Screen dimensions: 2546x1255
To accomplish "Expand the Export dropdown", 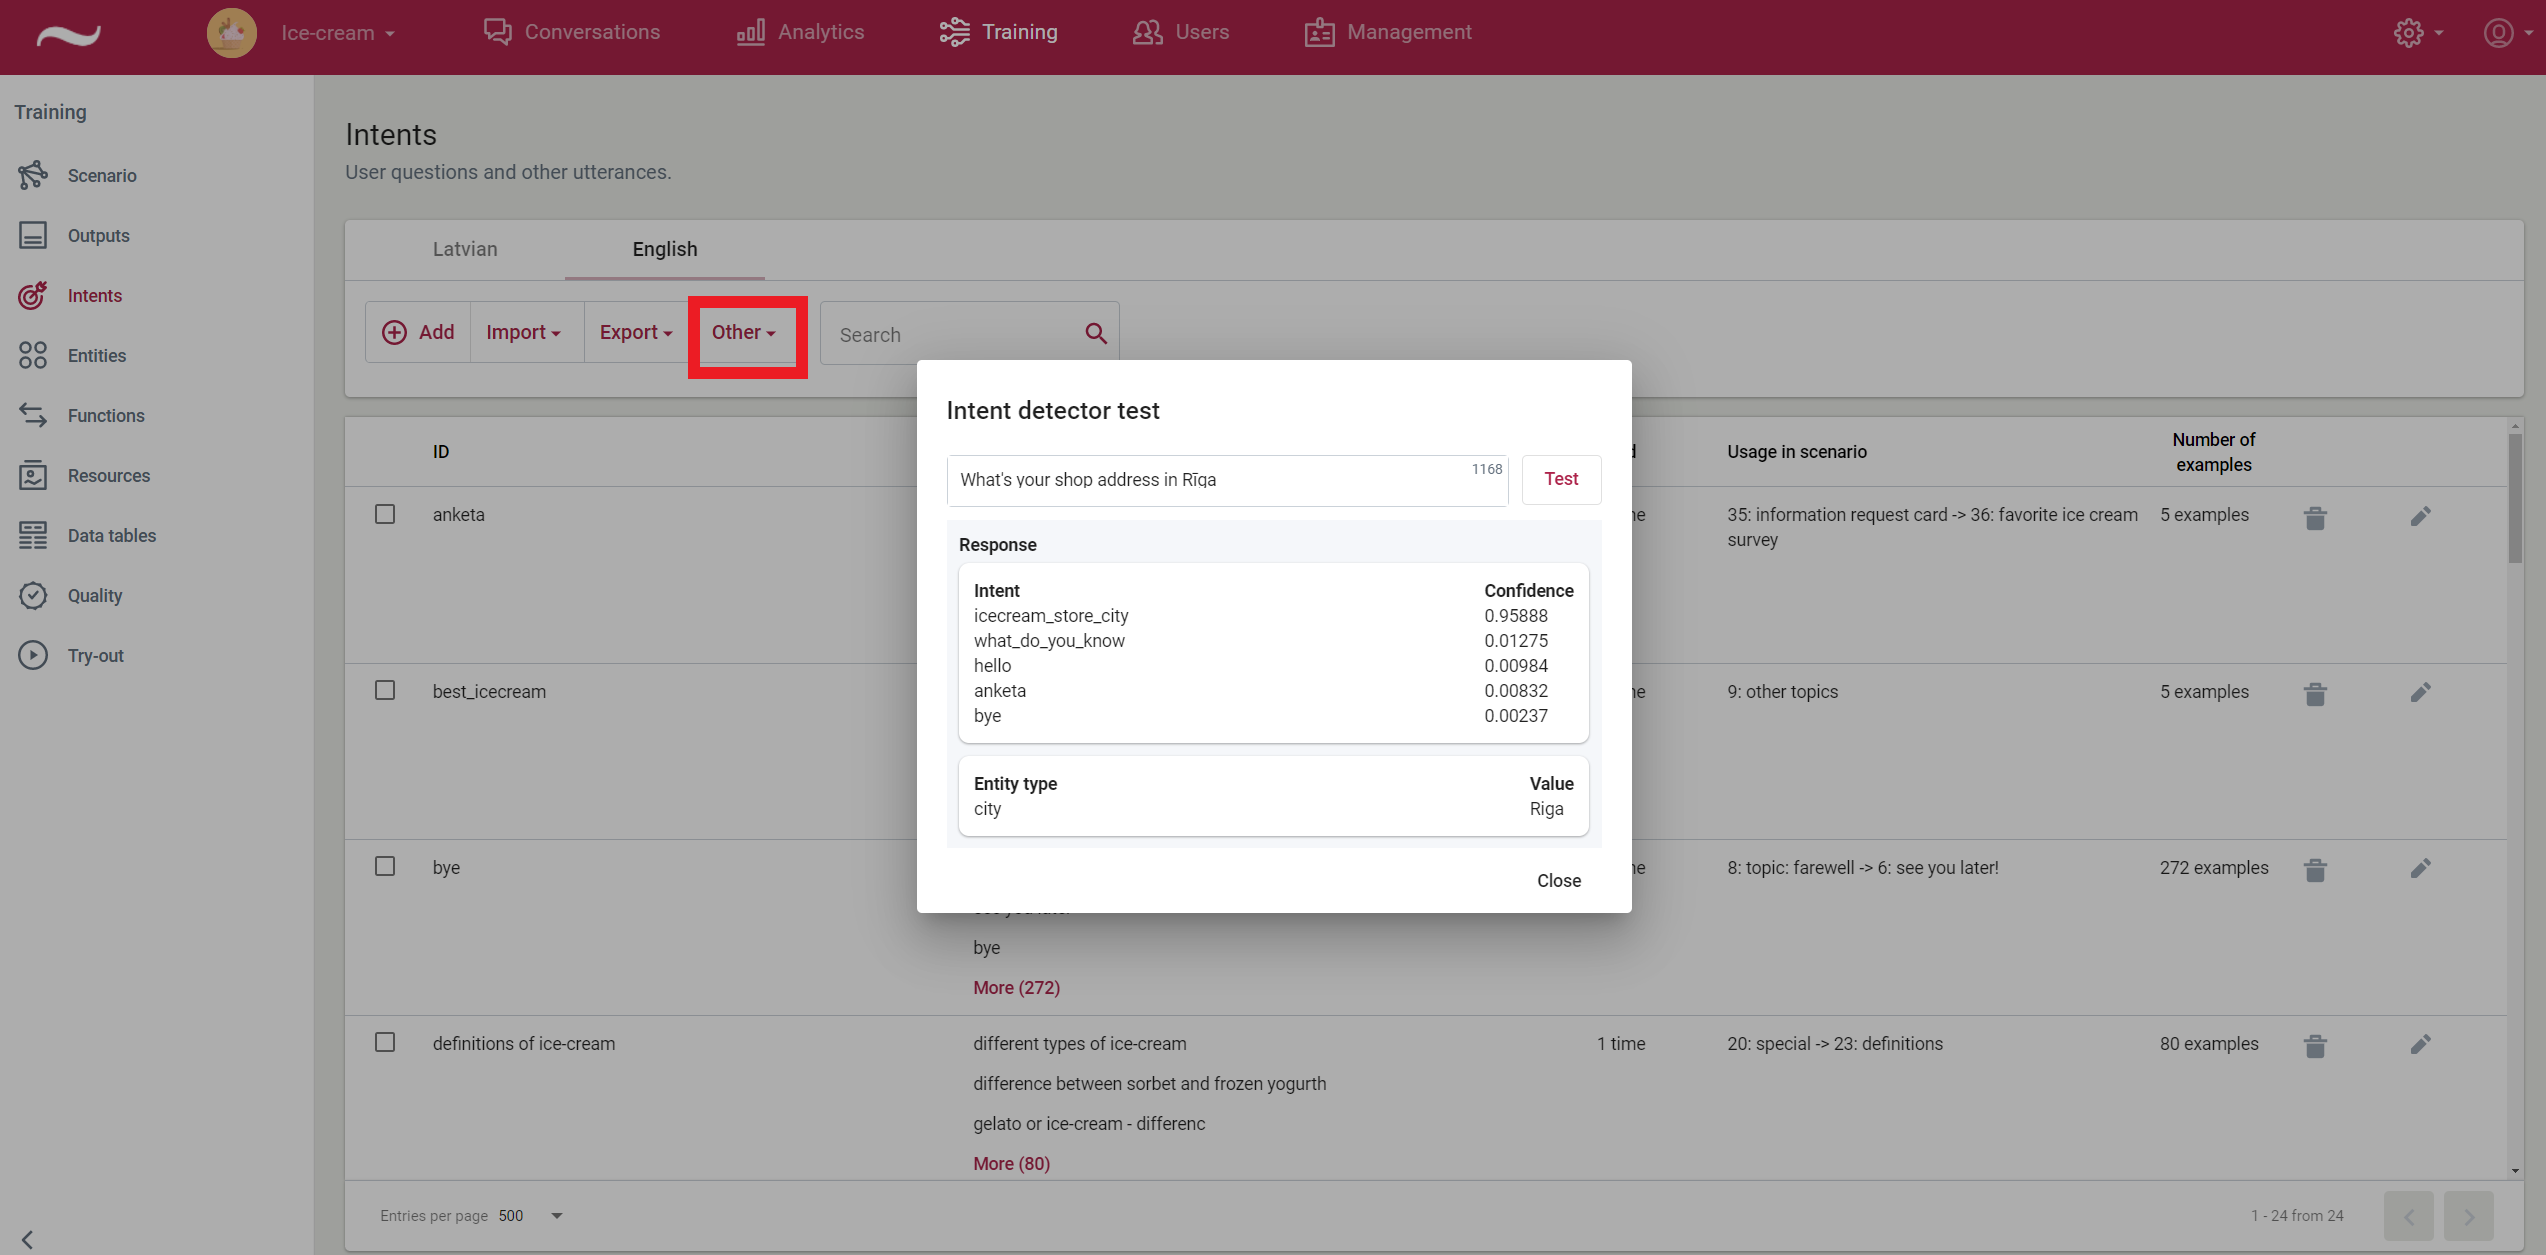I will pos(635,332).
